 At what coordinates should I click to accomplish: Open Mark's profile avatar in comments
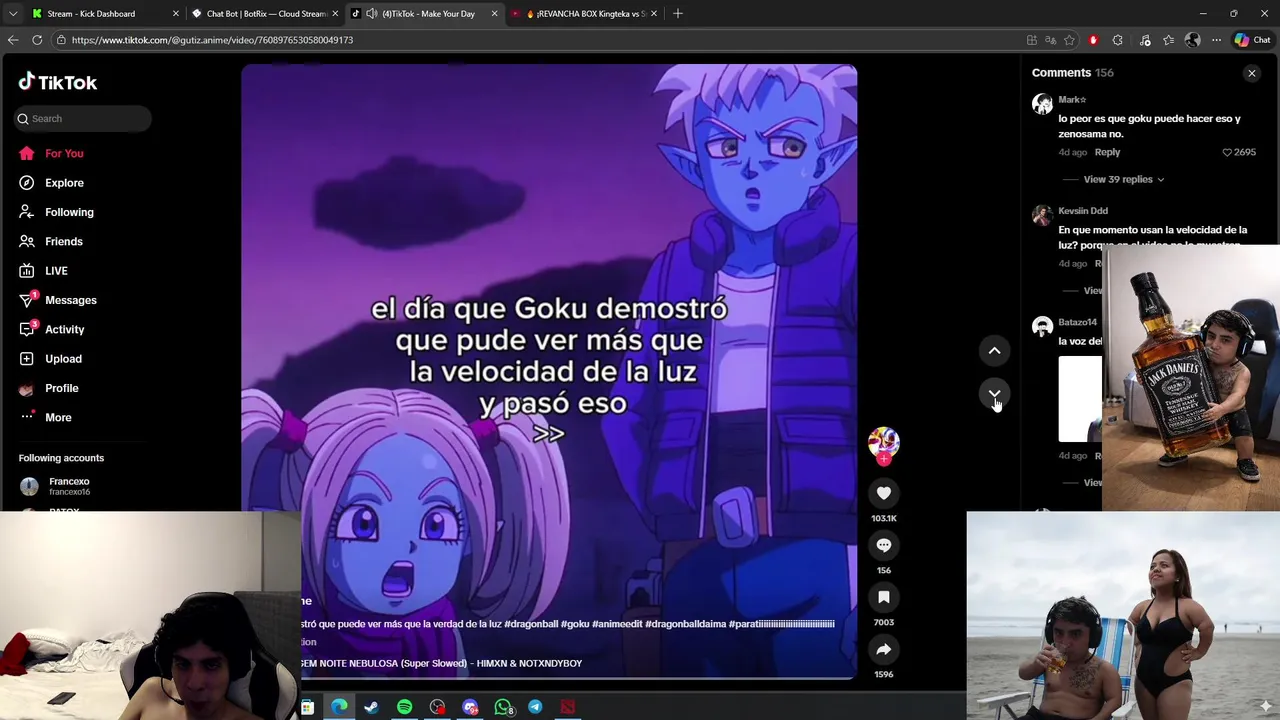click(x=1042, y=104)
